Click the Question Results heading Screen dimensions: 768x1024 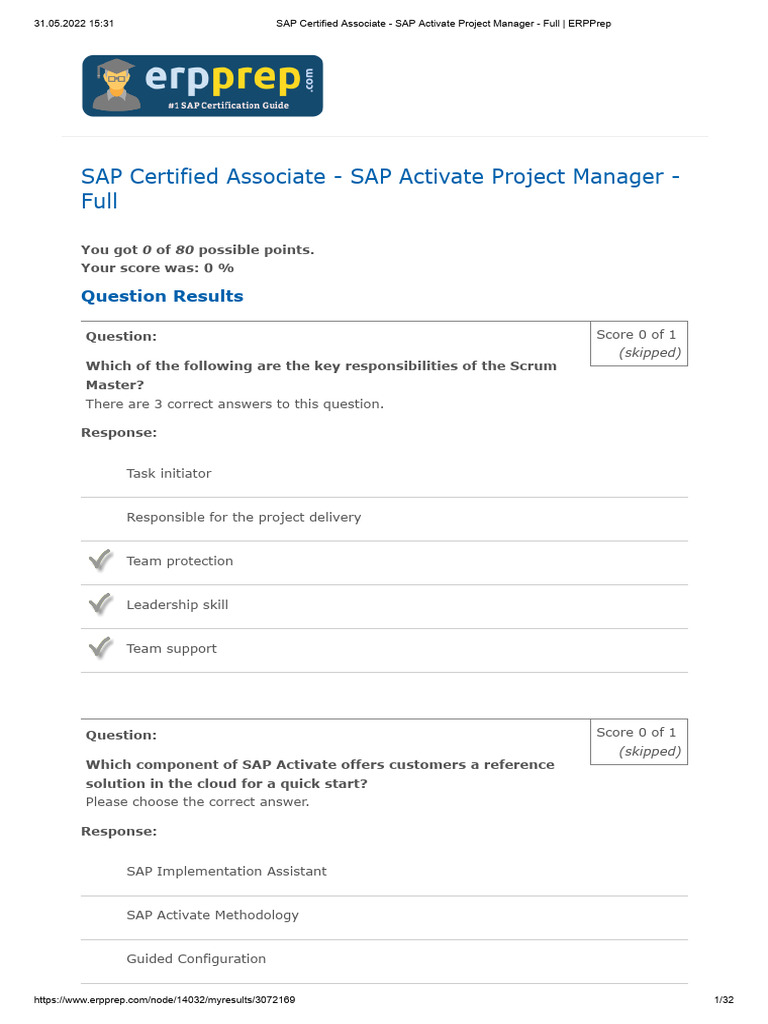[162, 296]
